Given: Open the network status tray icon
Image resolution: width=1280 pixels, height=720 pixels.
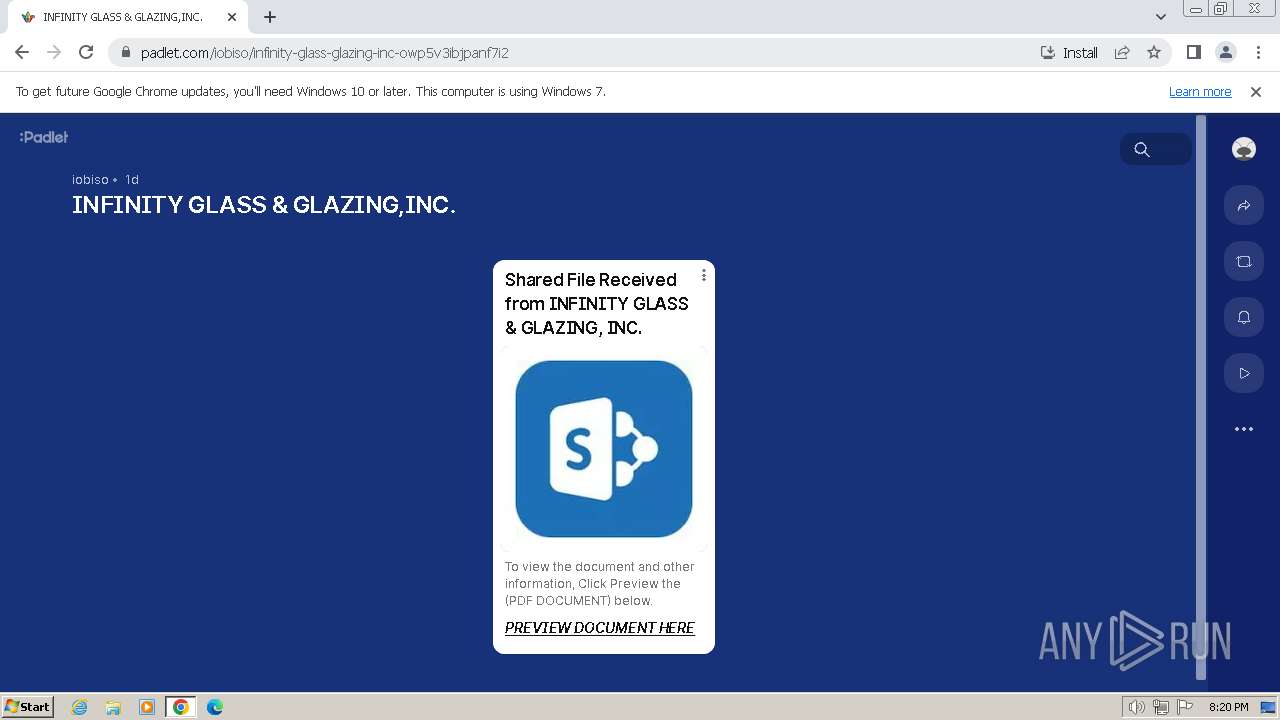Looking at the screenshot, I should (1161, 707).
